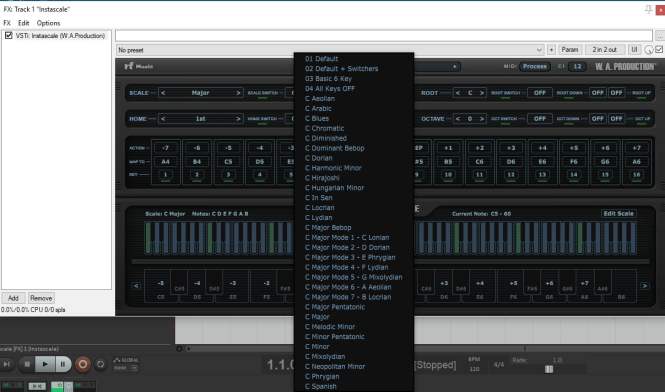Open the Major scale selector dropdown

pos(201,92)
